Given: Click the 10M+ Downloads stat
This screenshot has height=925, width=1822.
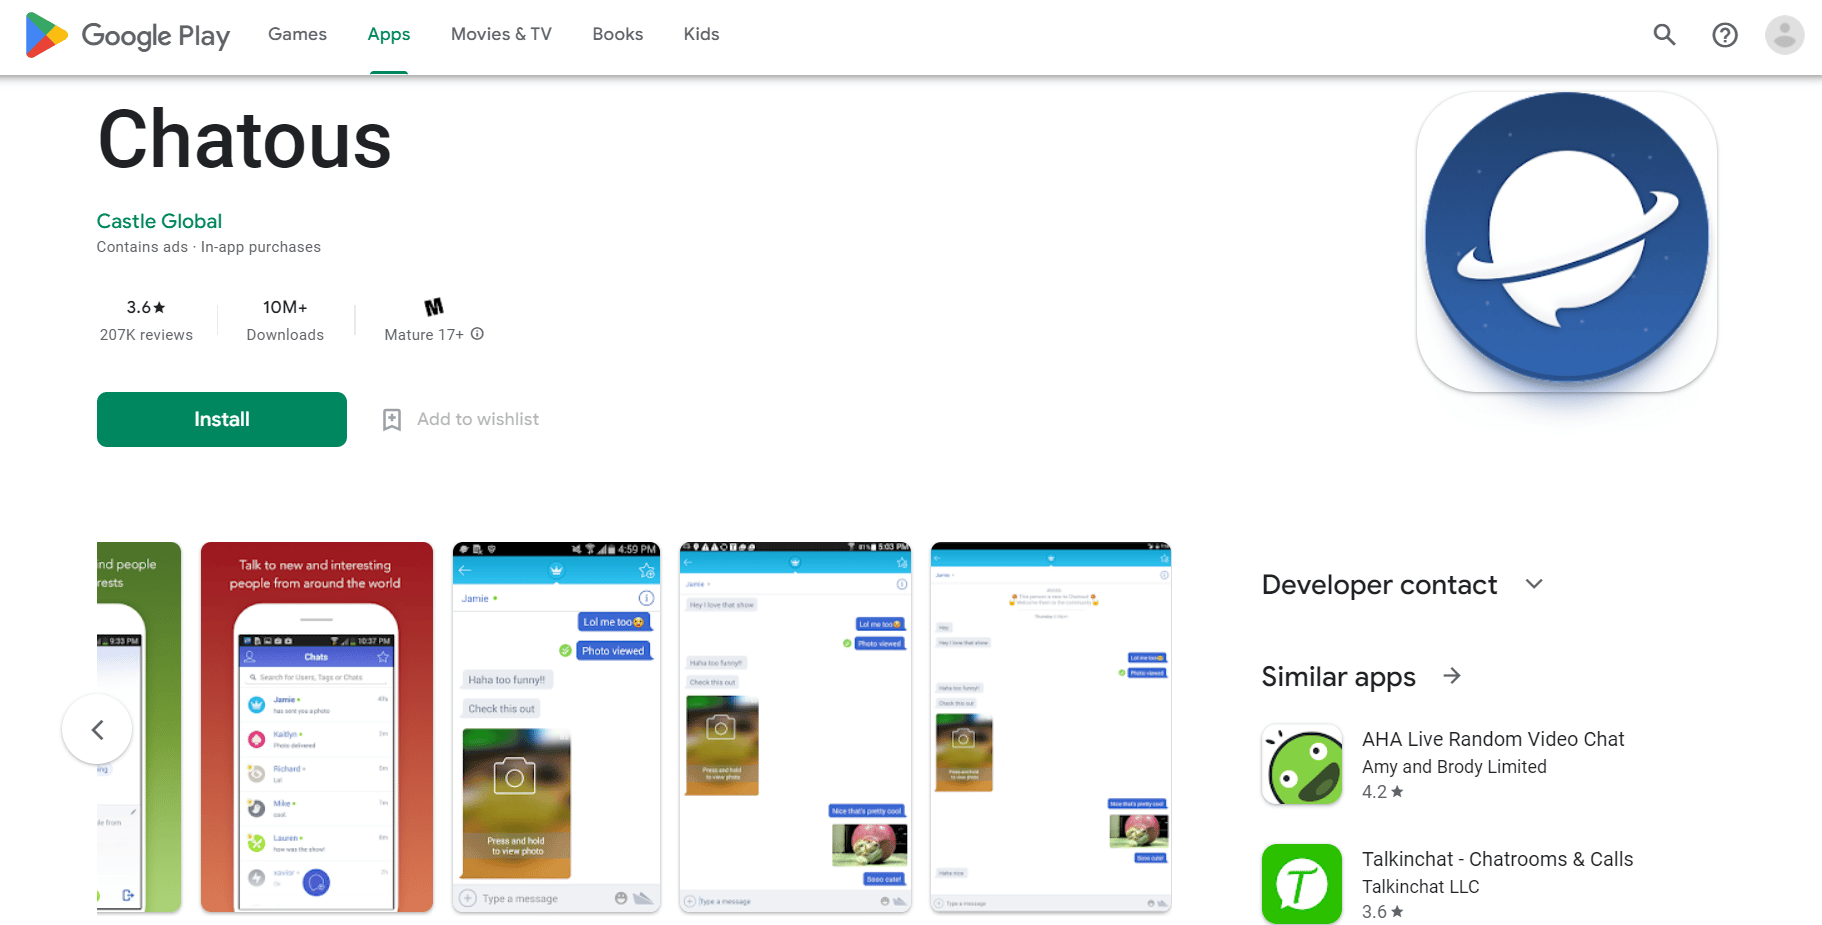Looking at the screenshot, I should pyautogui.click(x=285, y=320).
